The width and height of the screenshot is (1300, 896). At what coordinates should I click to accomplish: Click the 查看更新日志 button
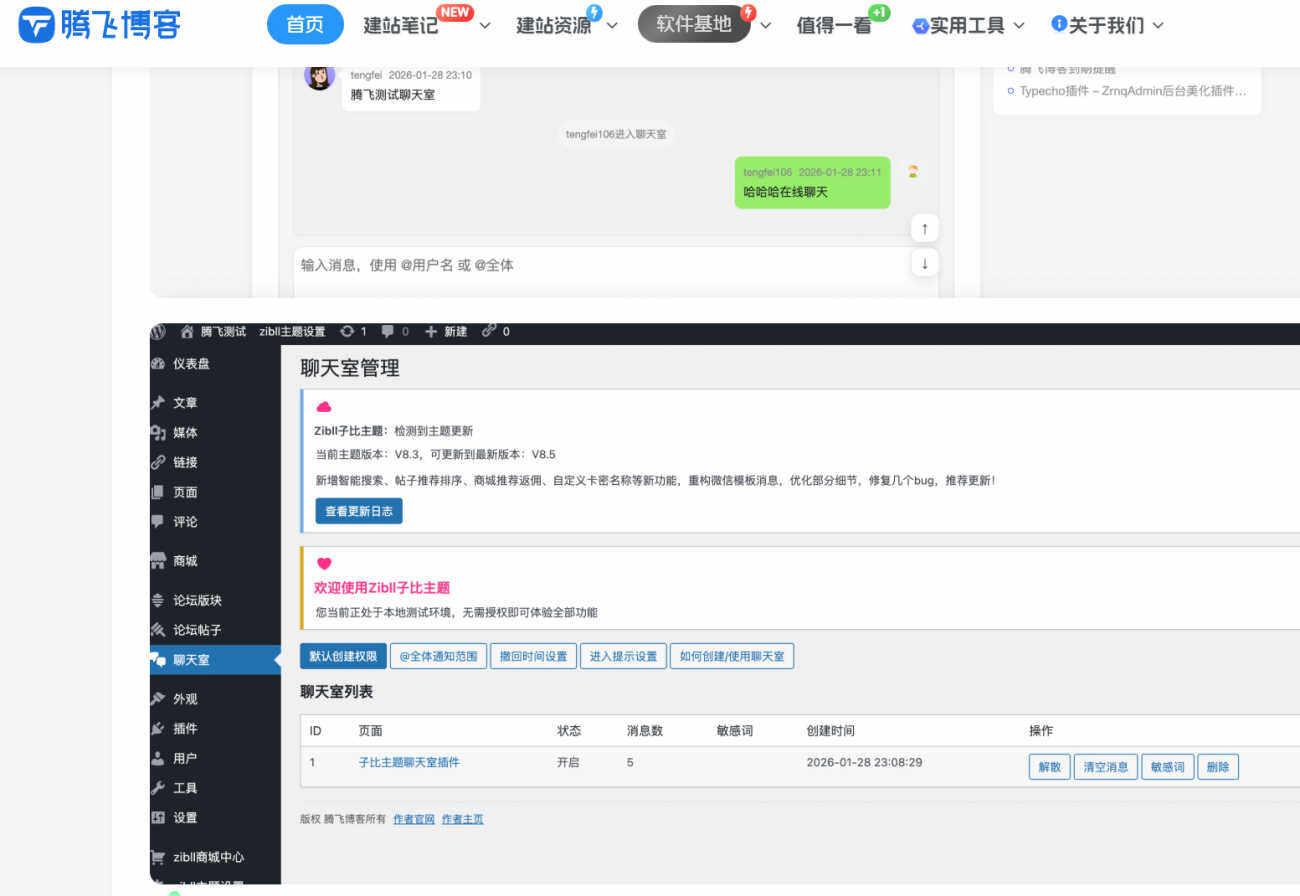(x=359, y=511)
